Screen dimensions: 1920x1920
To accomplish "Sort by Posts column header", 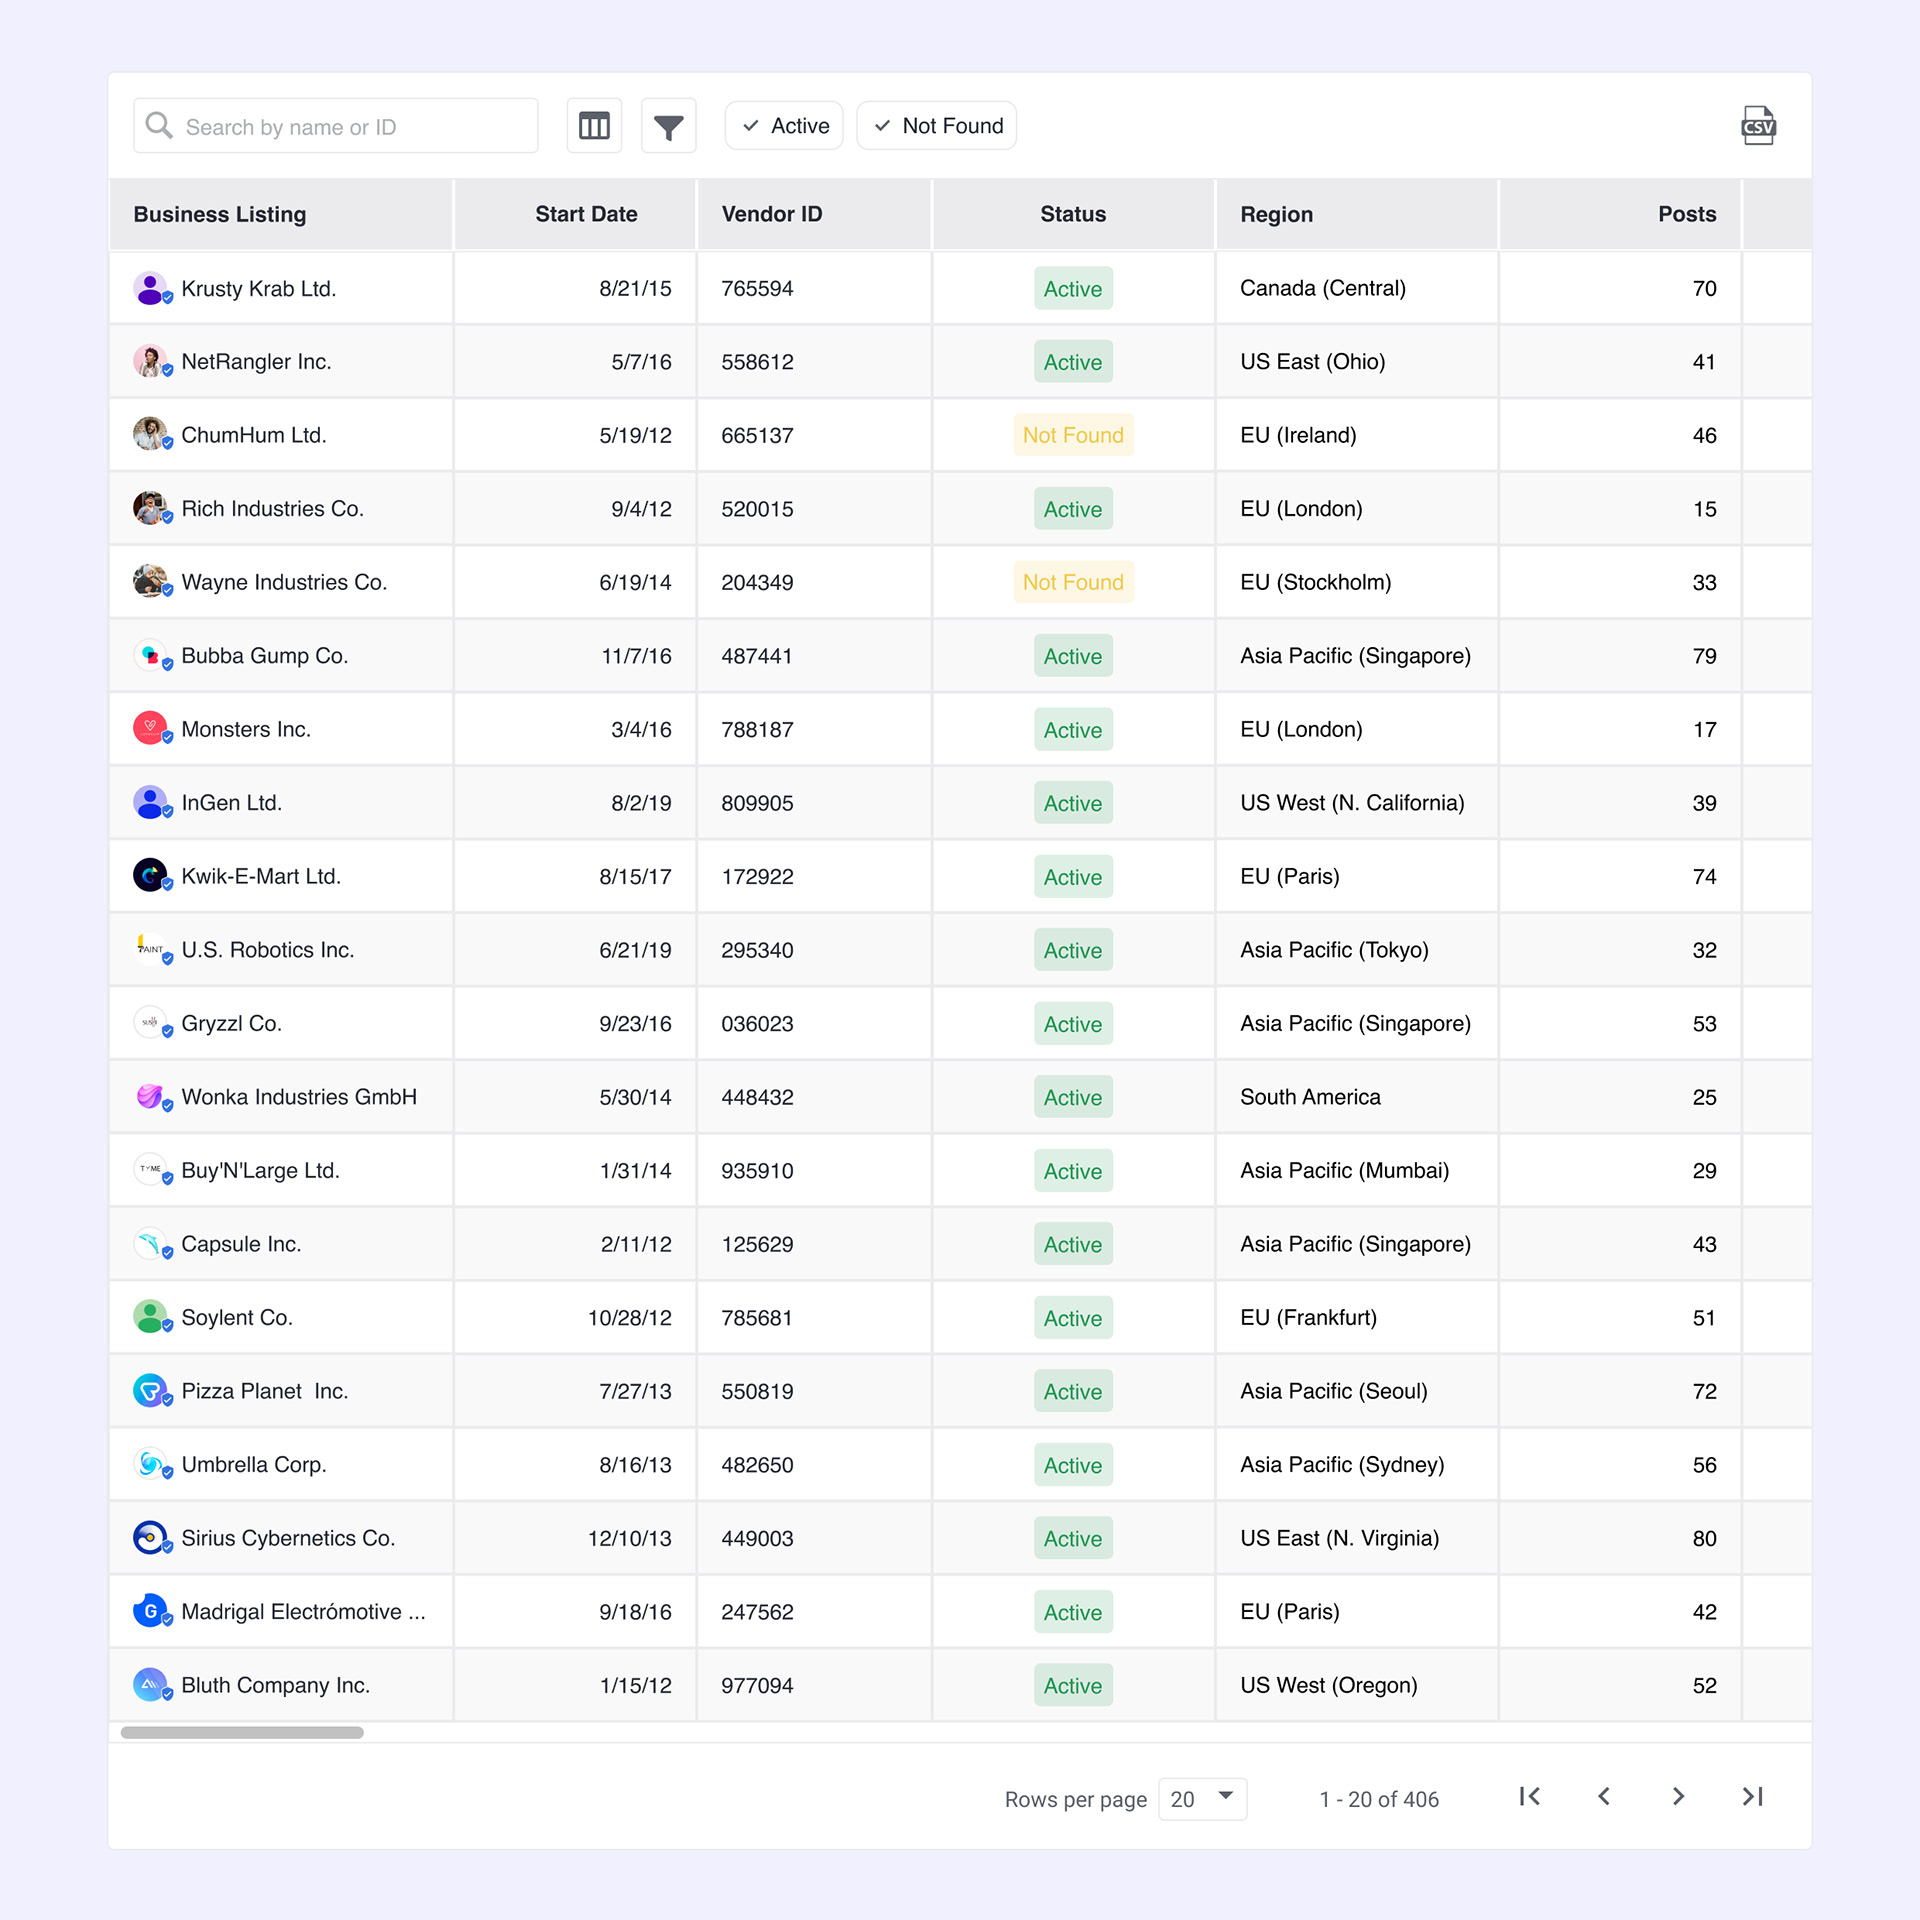I will [1686, 214].
